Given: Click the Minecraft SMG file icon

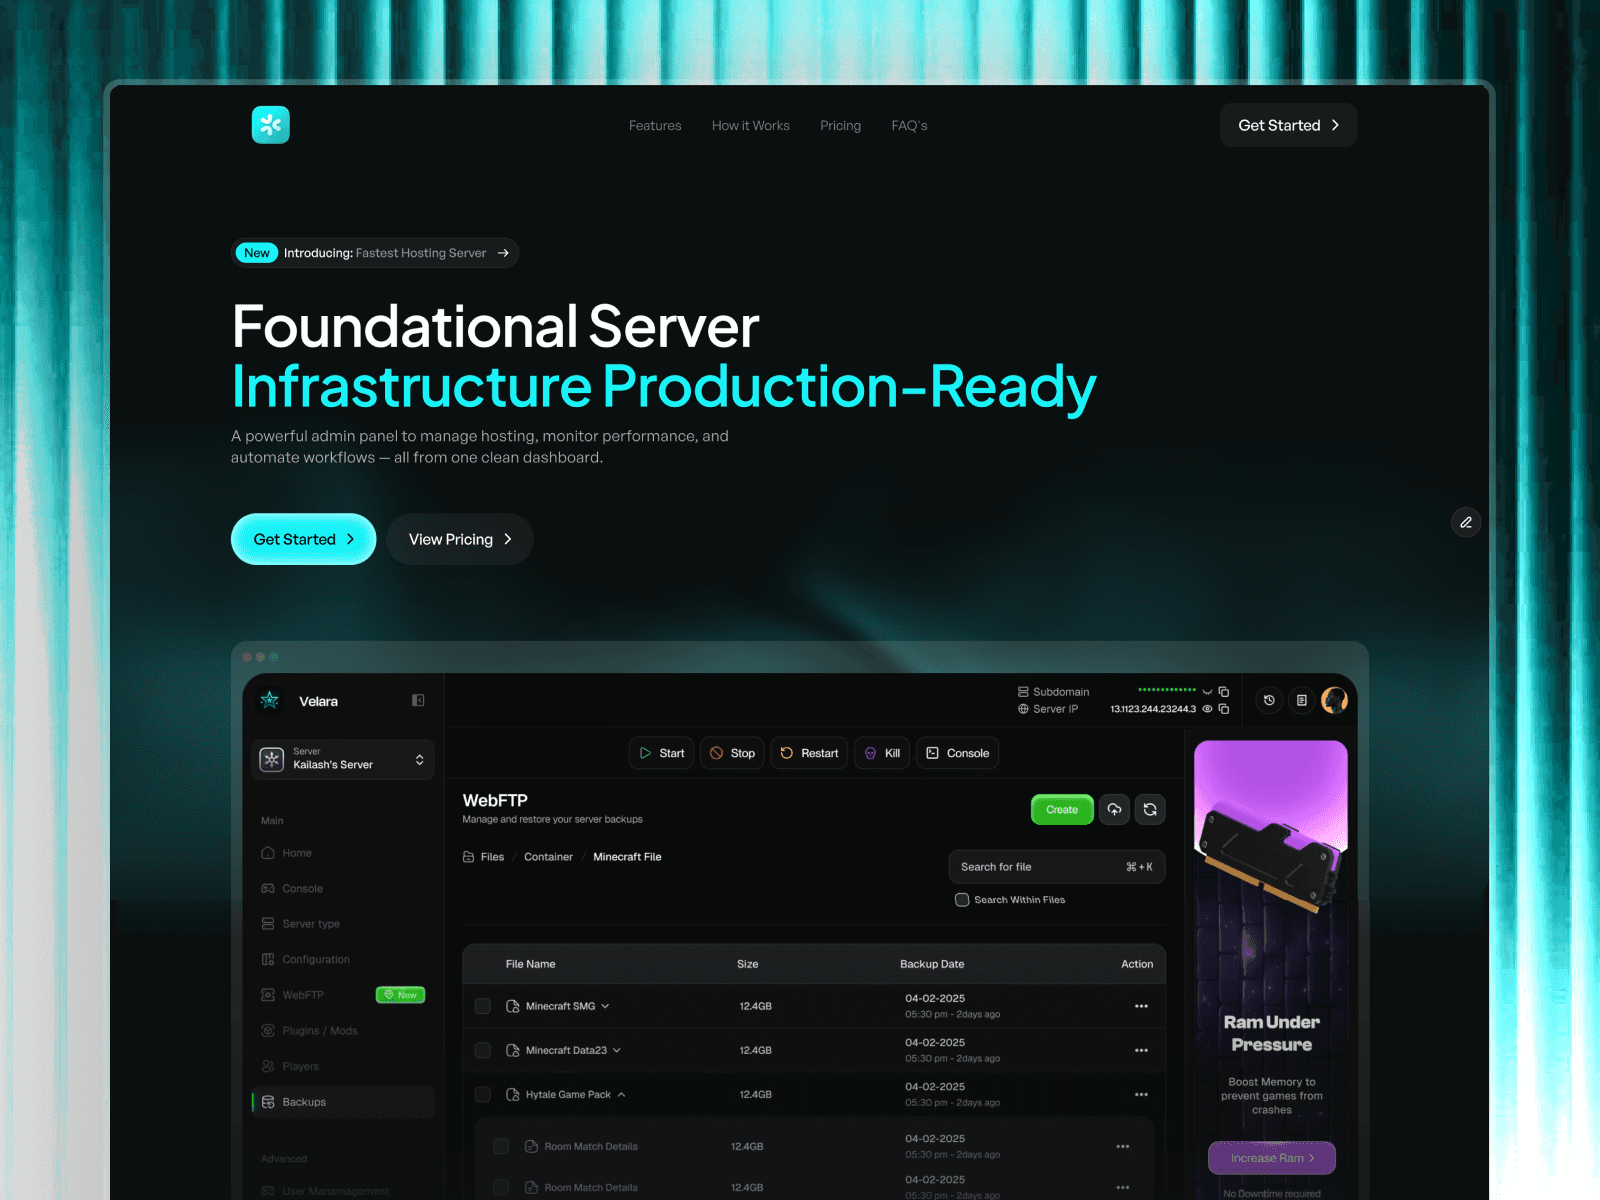Looking at the screenshot, I should 513,1006.
